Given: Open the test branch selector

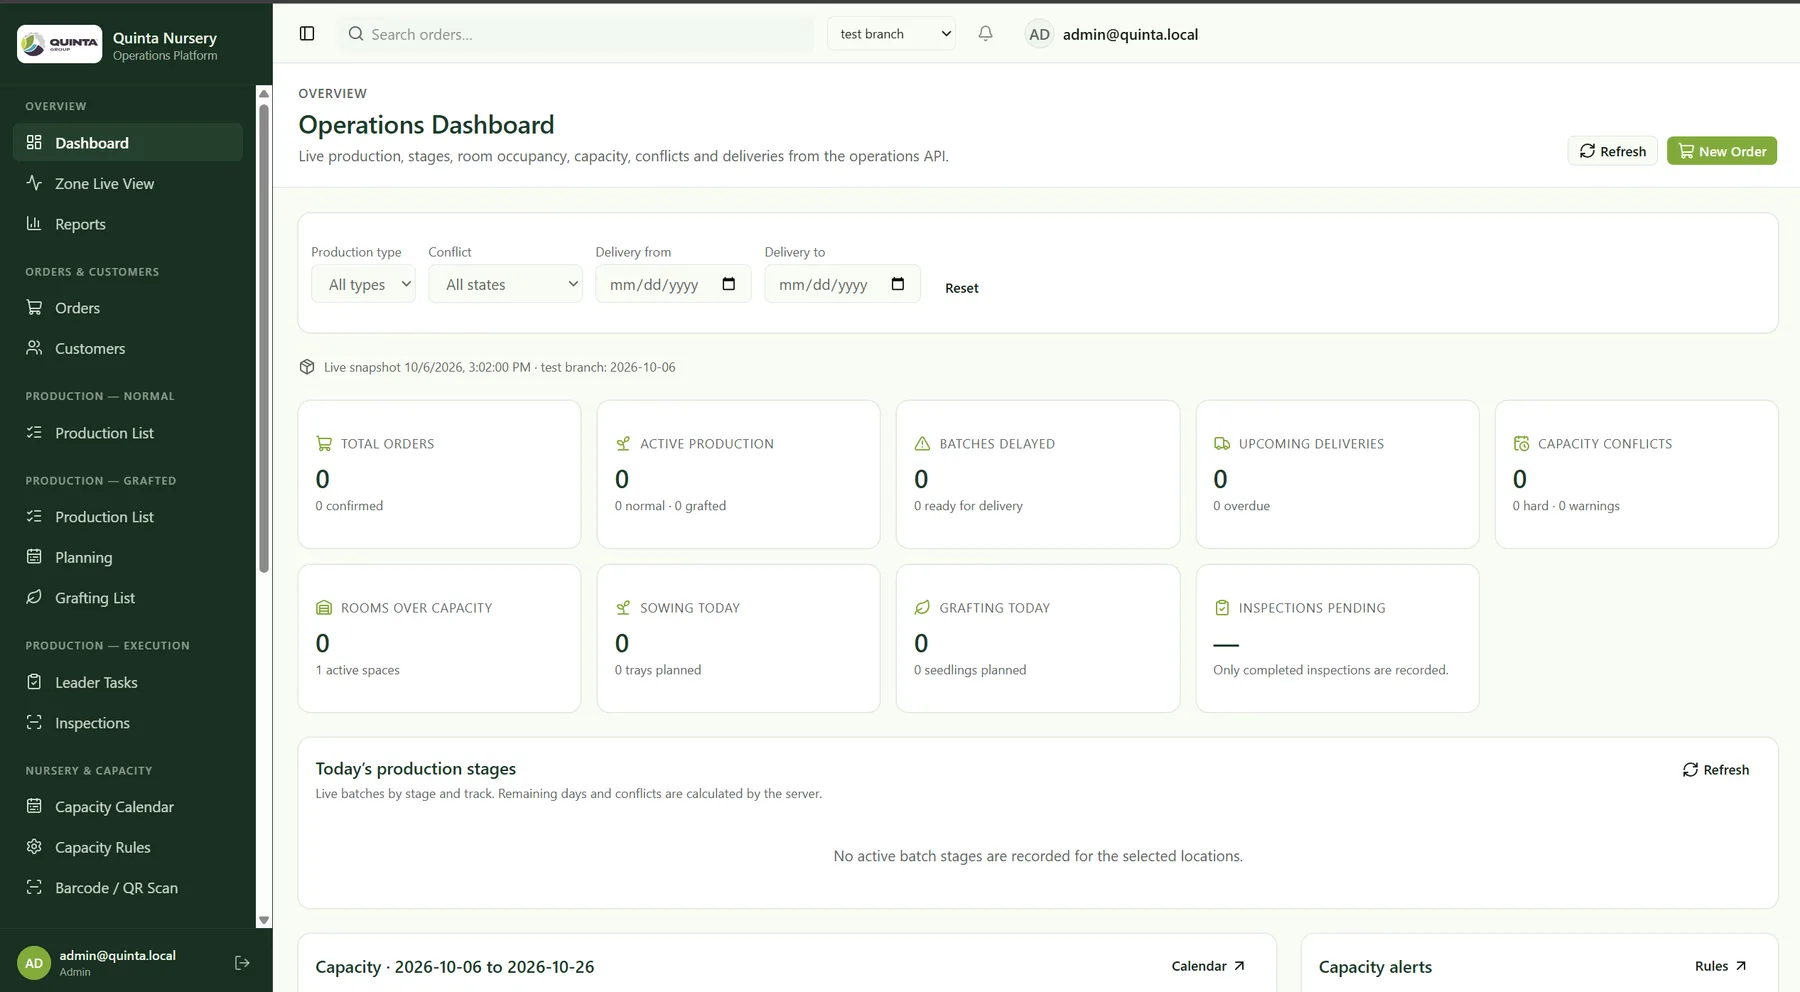Looking at the screenshot, I should tap(891, 34).
